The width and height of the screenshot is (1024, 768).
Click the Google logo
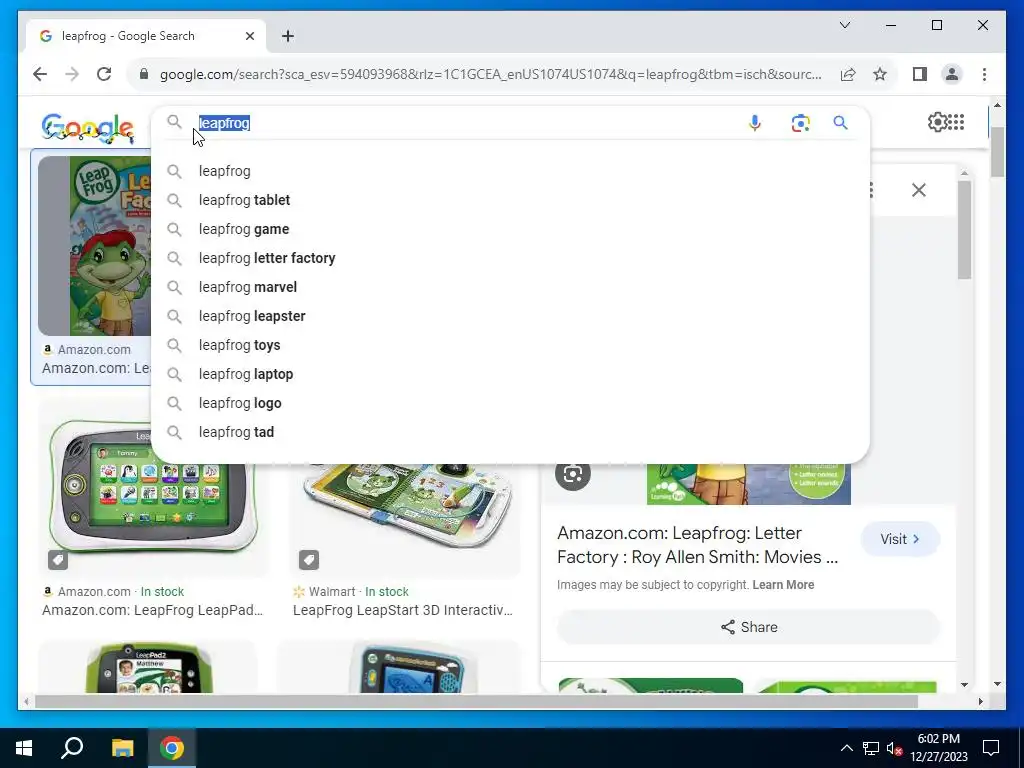coord(88,127)
